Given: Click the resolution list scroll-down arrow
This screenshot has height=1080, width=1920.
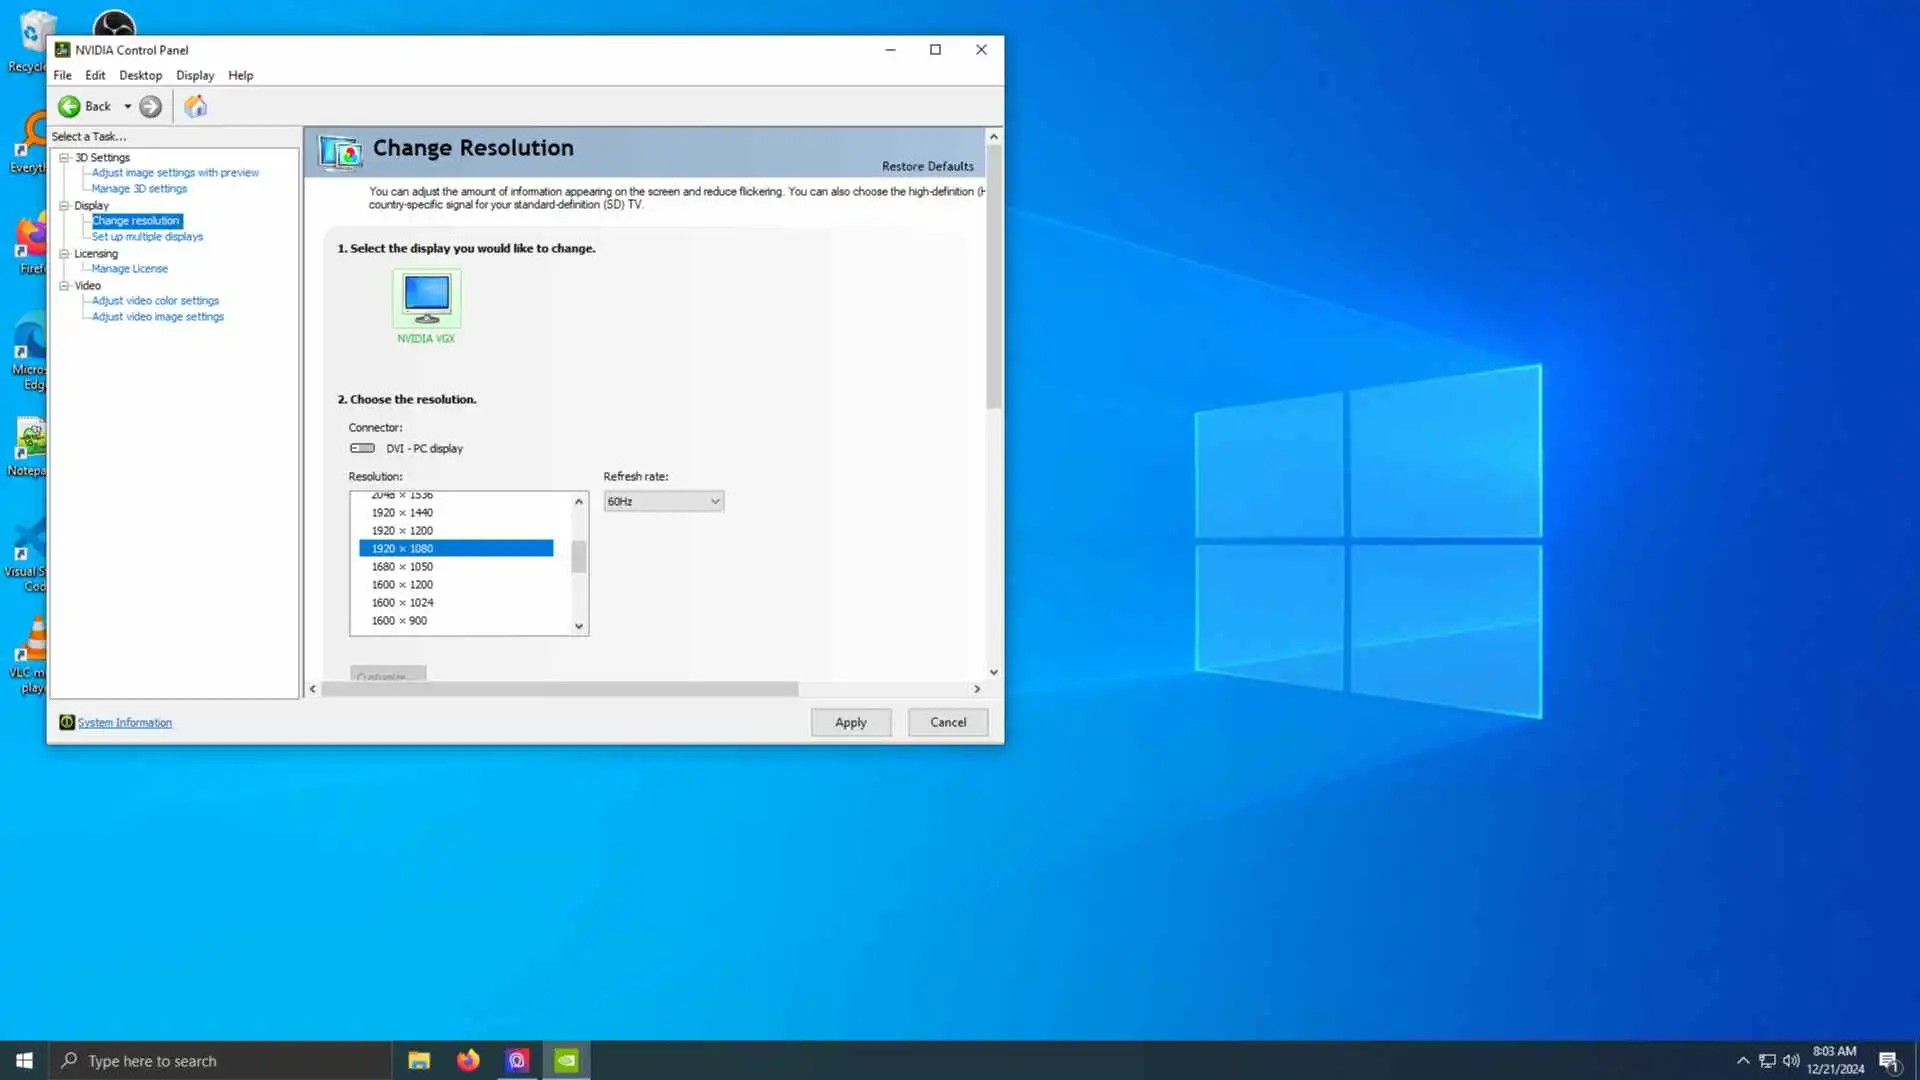Looking at the screenshot, I should pos(578,626).
